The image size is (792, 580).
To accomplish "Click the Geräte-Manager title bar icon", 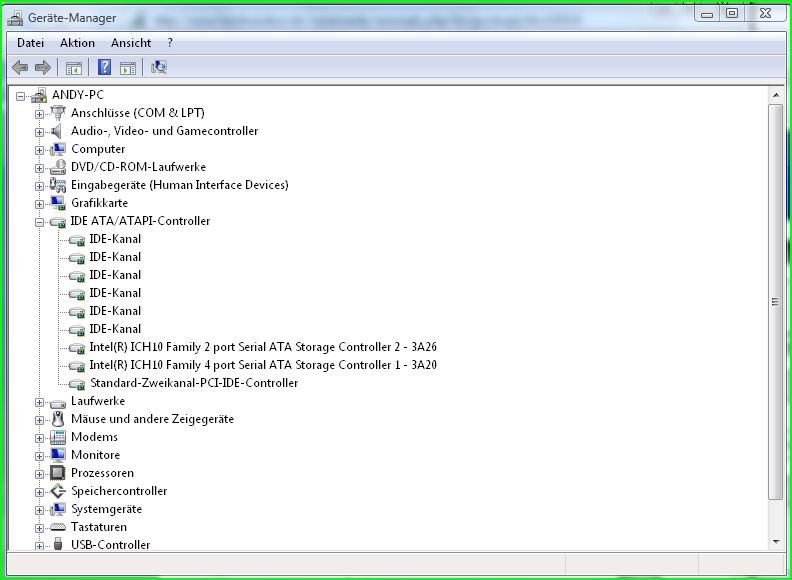I will [x=15, y=18].
